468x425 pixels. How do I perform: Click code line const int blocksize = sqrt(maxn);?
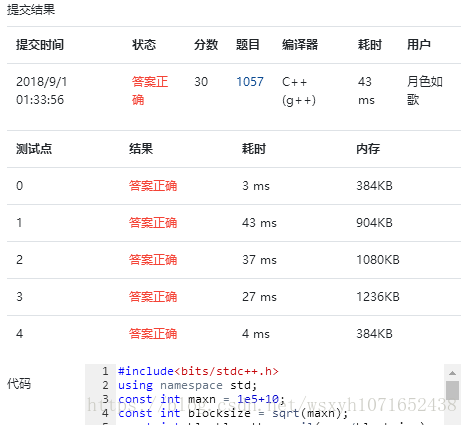click(233, 413)
